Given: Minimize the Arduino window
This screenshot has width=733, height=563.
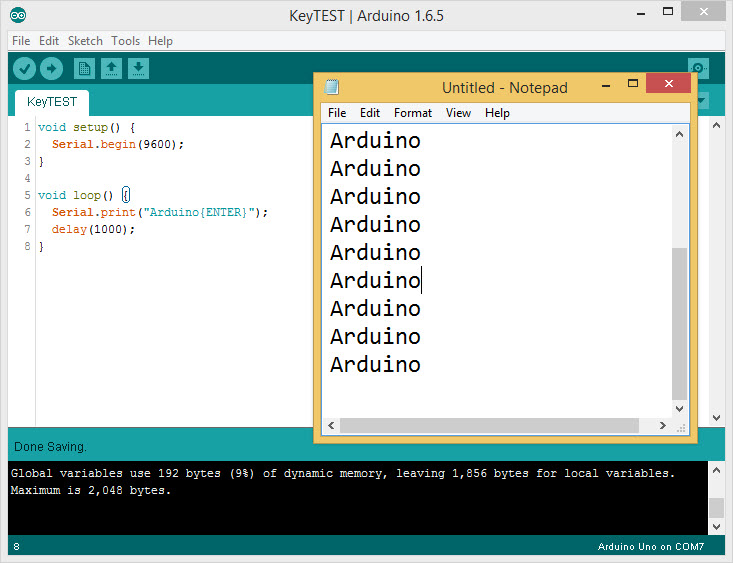Looking at the screenshot, I should [641, 14].
